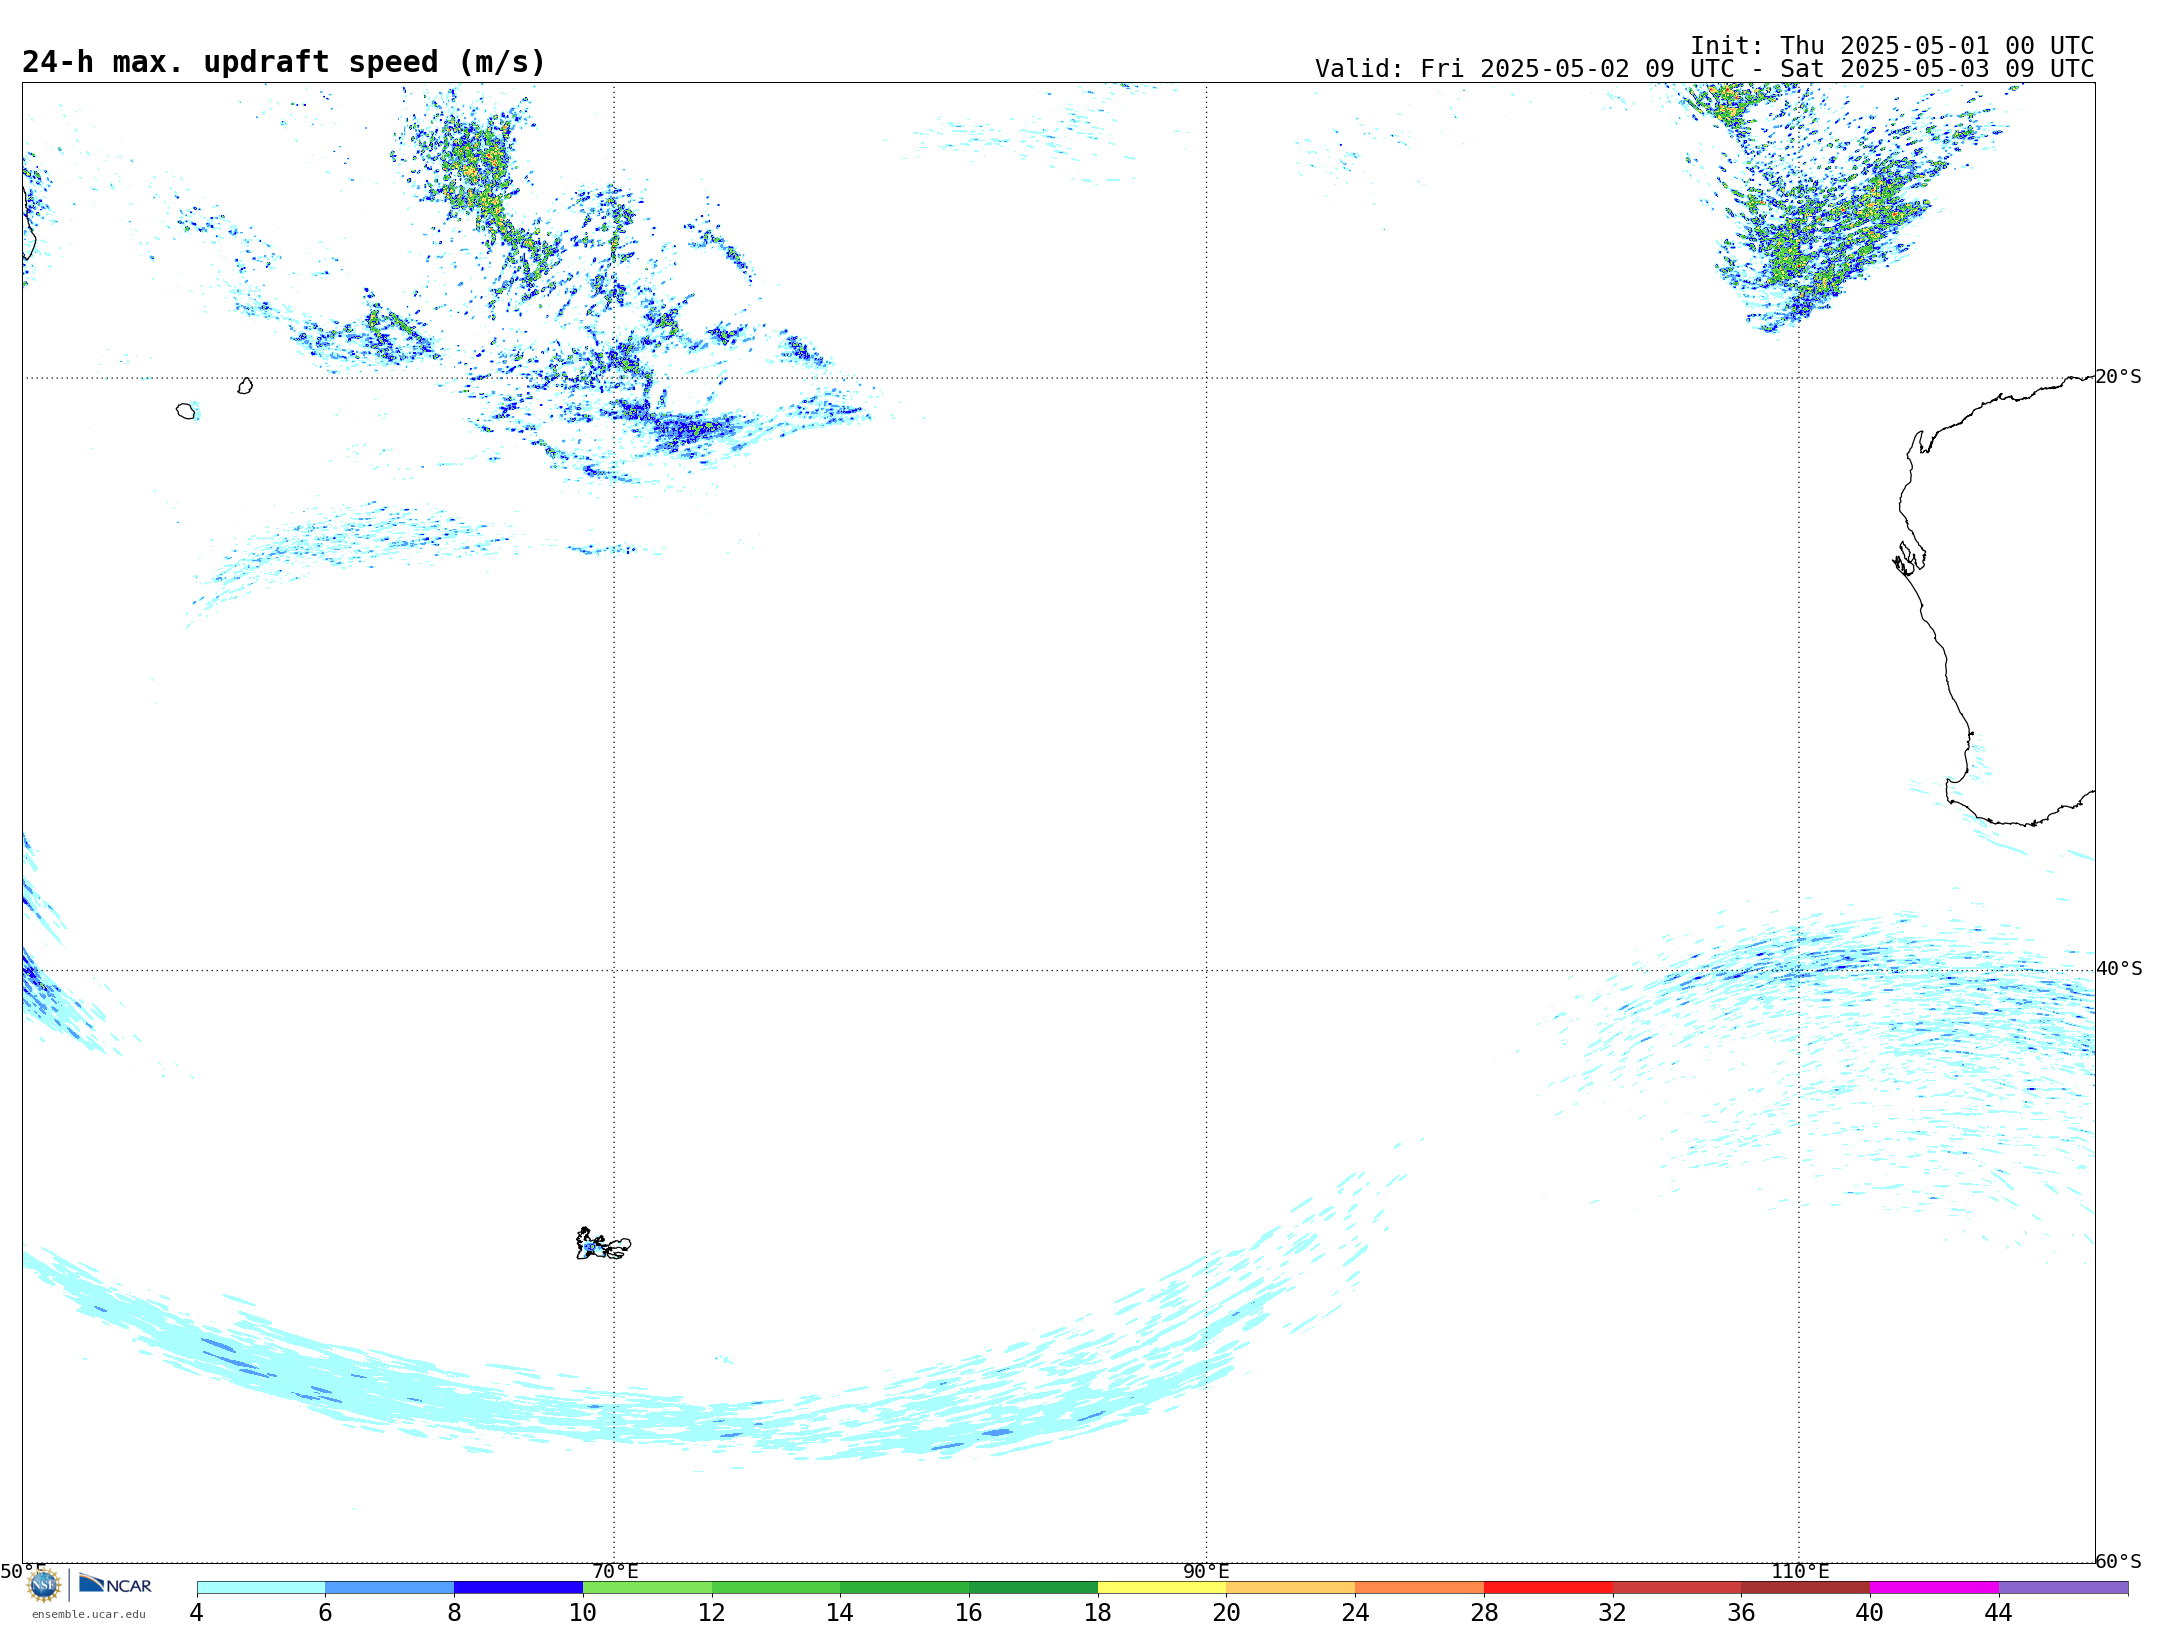Image resolution: width=2160 pixels, height=1626 pixels.
Task: Click the 70°E longitude label
Action: coord(615,1571)
